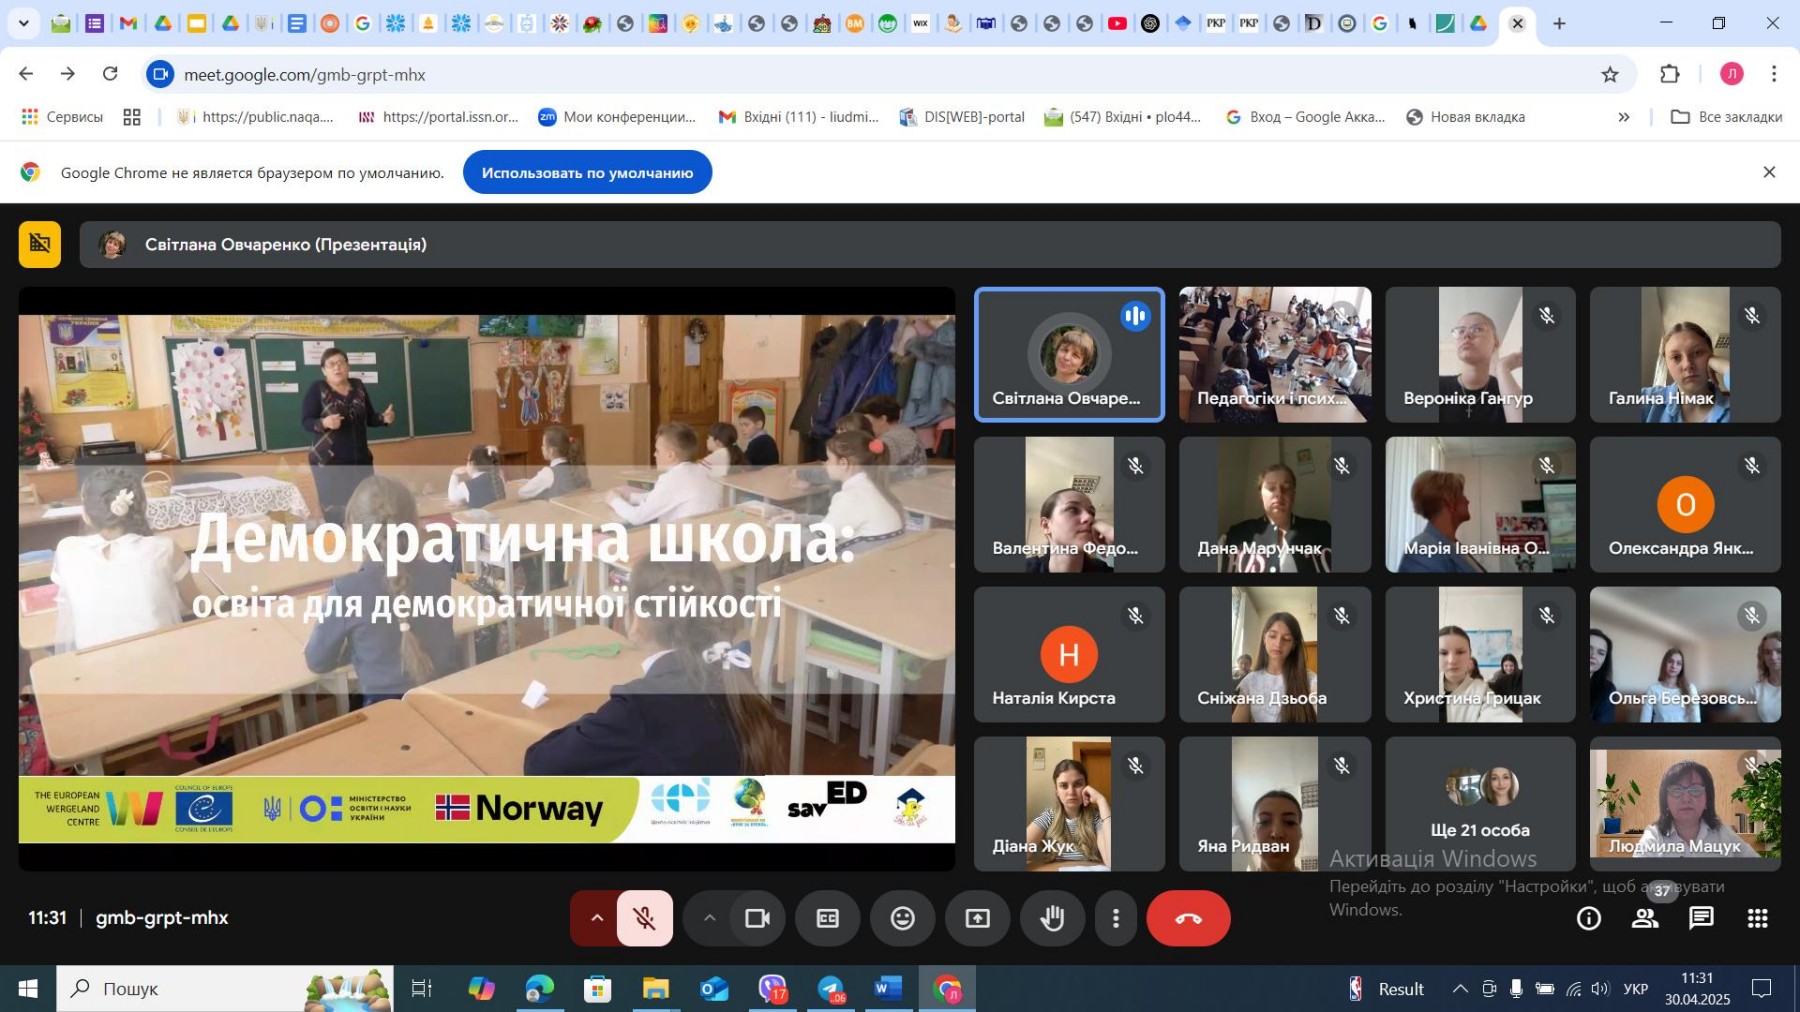Select the 'Ще 21 особа' tile
The image size is (1800, 1012).
[1480, 804]
